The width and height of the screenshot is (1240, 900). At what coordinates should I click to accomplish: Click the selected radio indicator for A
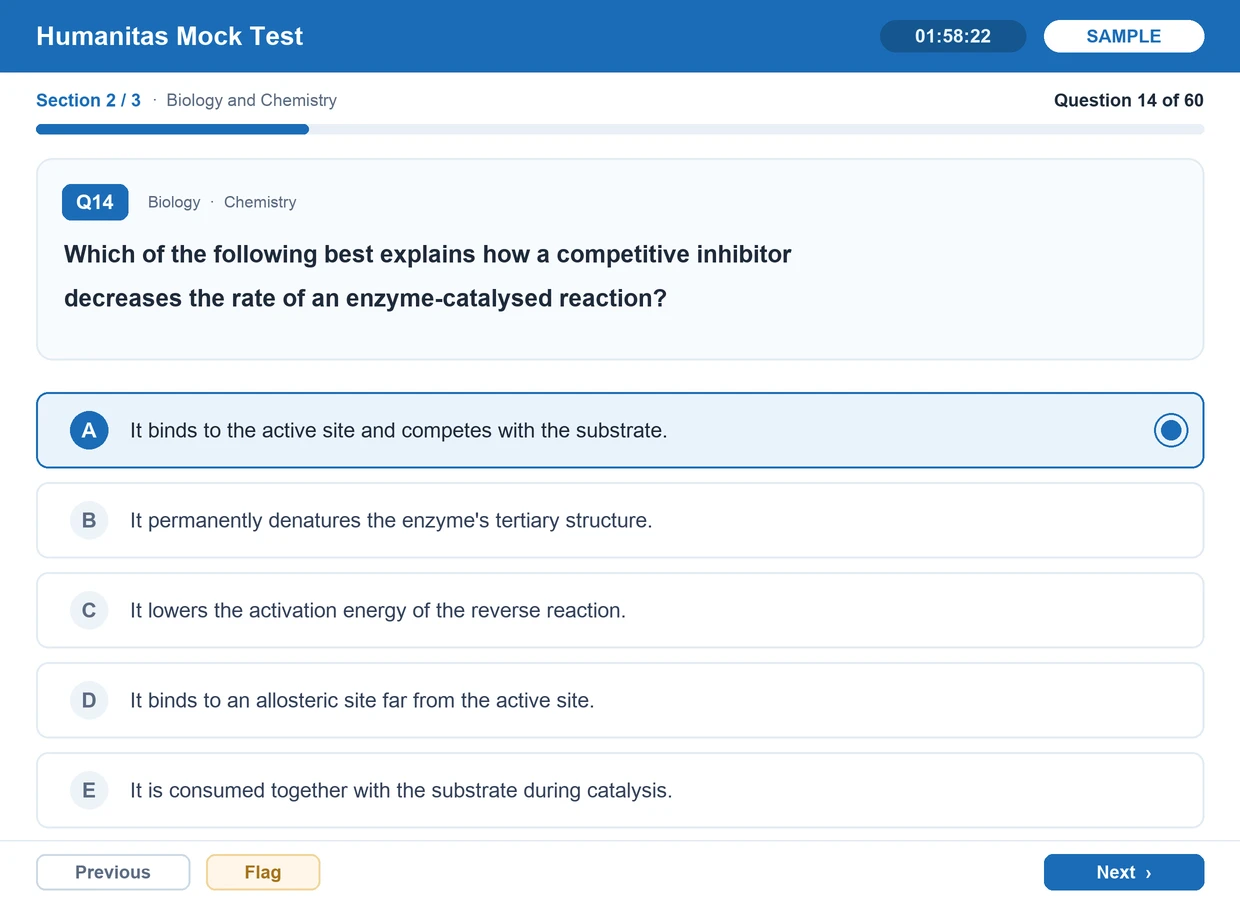point(1171,430)
